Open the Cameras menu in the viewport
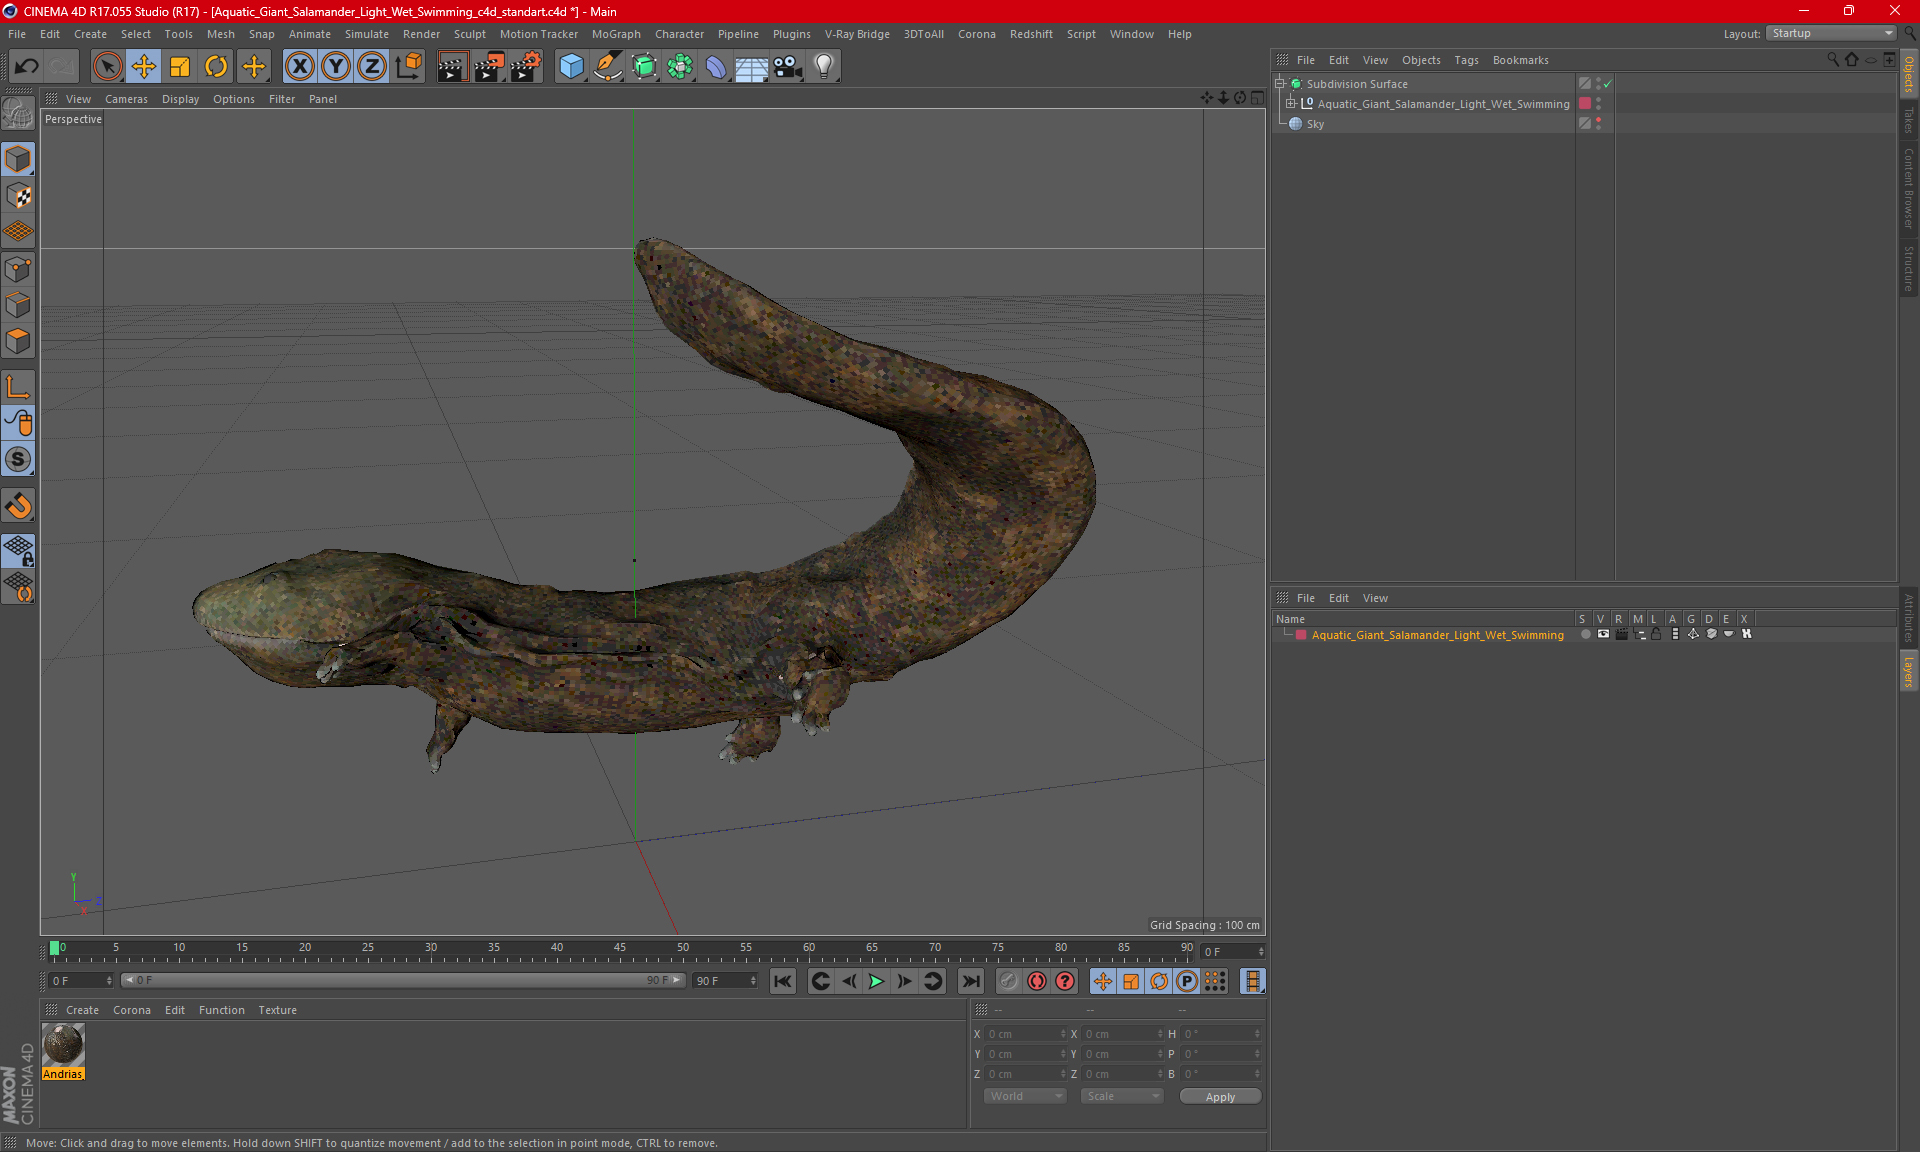This screenshot has height=1152, width=1920. coord(126,99)
